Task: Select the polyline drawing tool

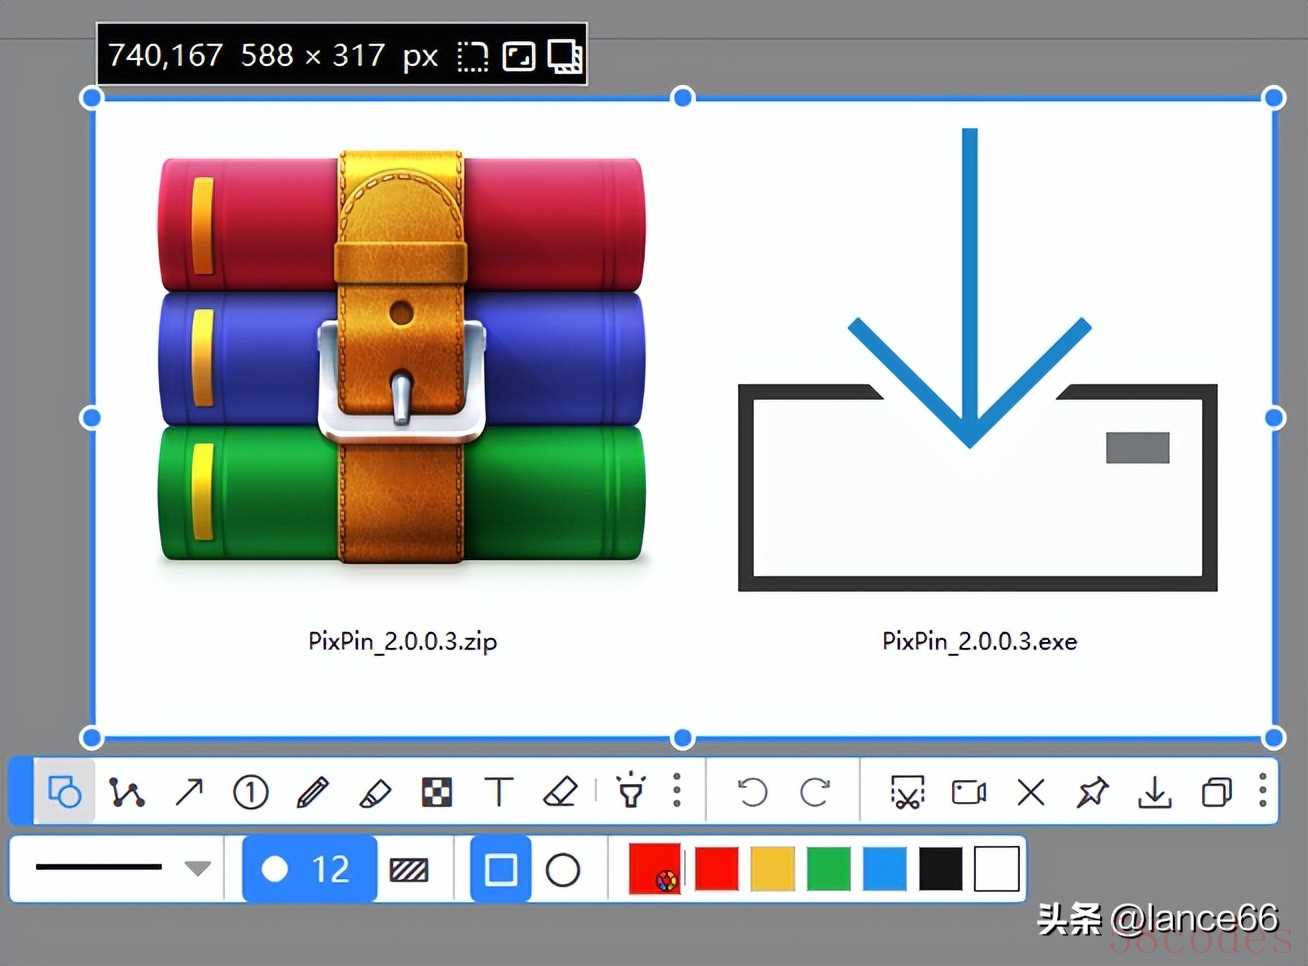Action: (x=127, y=792)
